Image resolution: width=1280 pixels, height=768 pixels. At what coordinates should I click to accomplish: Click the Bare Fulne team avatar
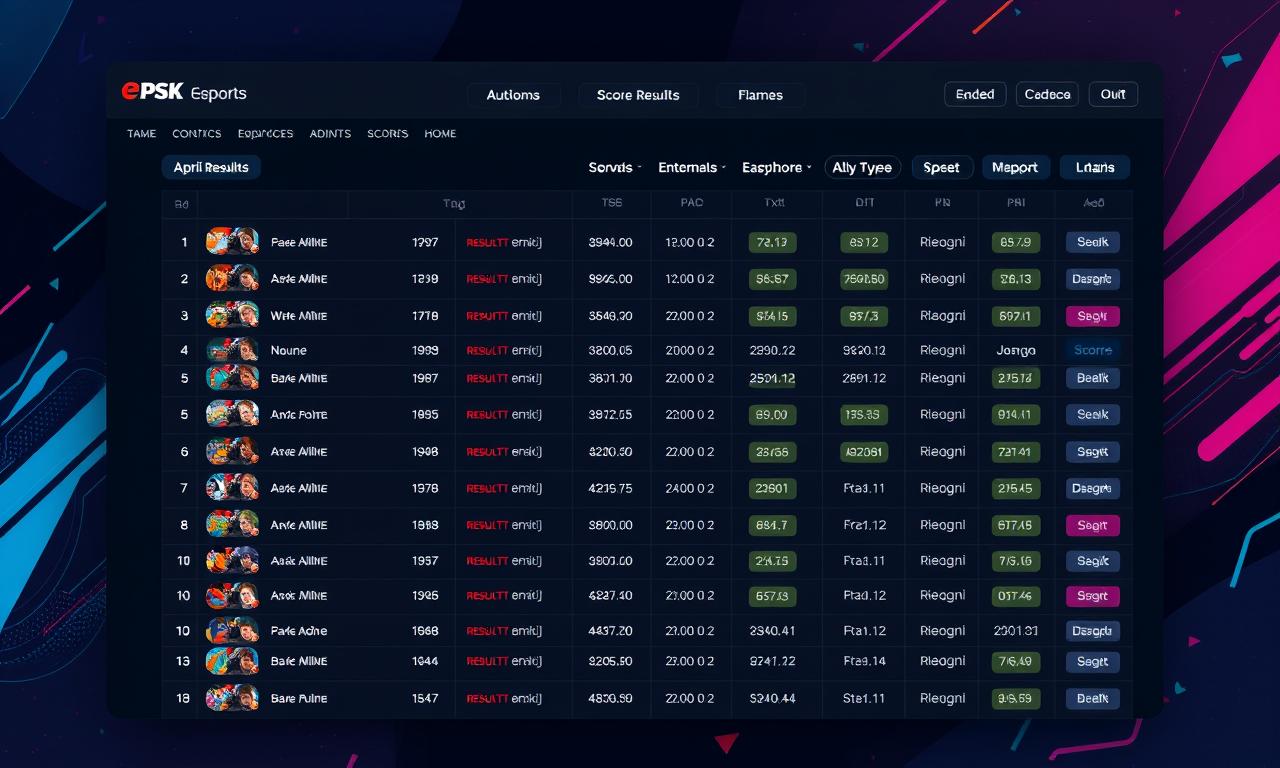pyautogui.click(x=232, y=698)
